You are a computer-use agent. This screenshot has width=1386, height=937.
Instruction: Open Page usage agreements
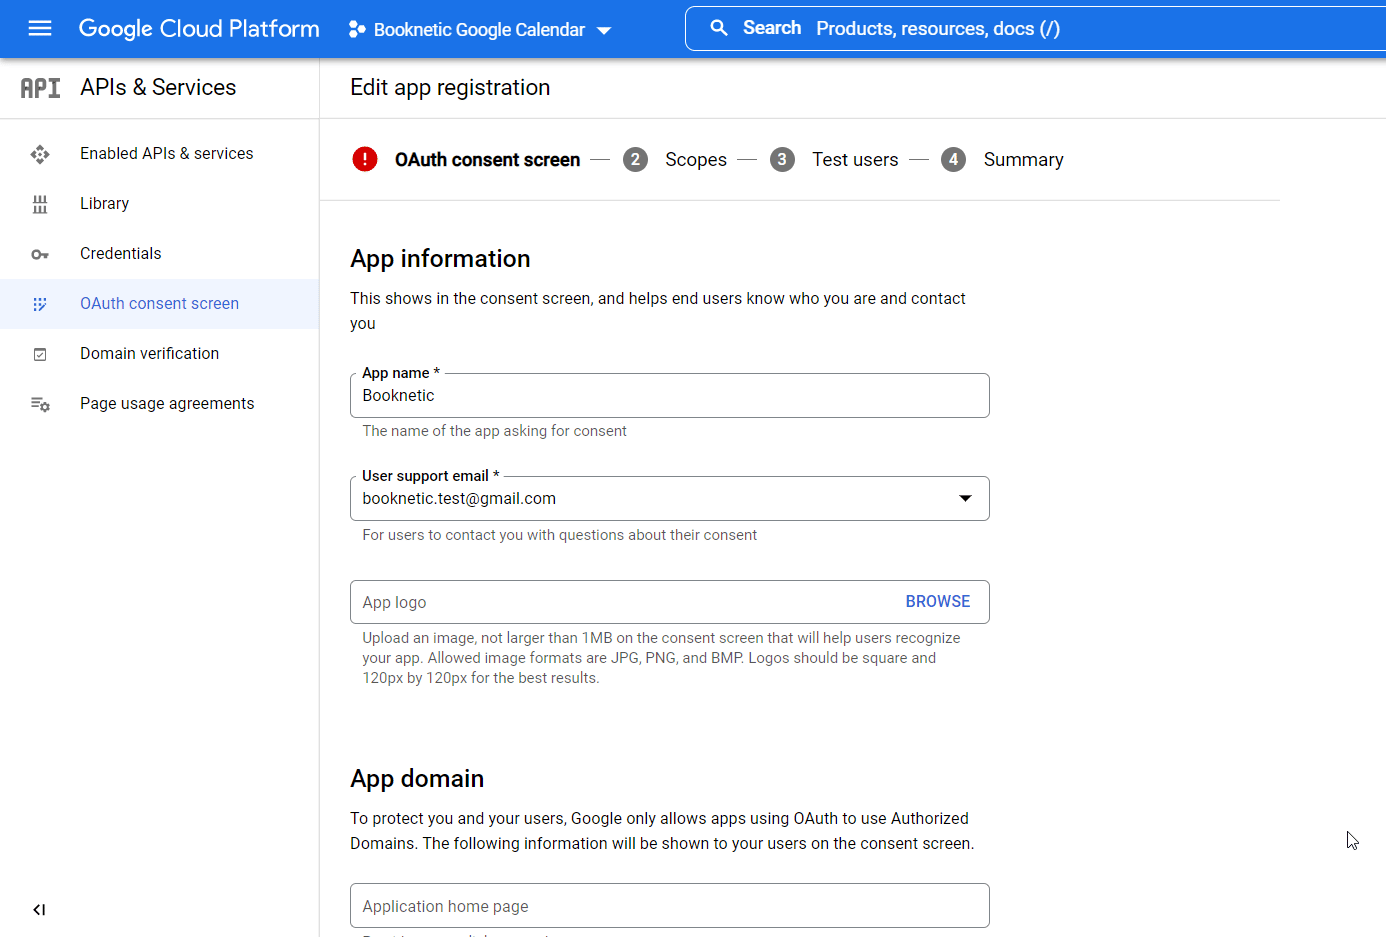click(167, 403)
